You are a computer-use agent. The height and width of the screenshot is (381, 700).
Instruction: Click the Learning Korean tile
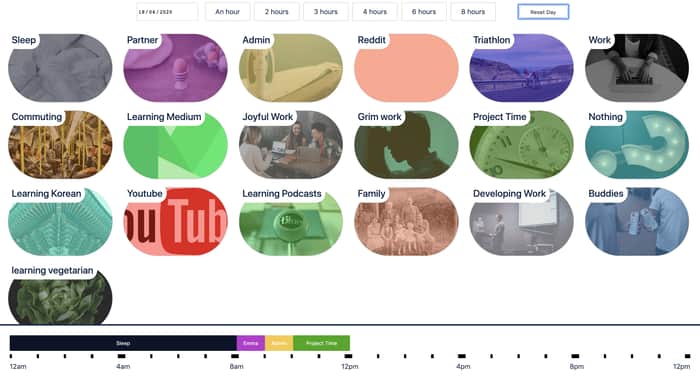60,222
